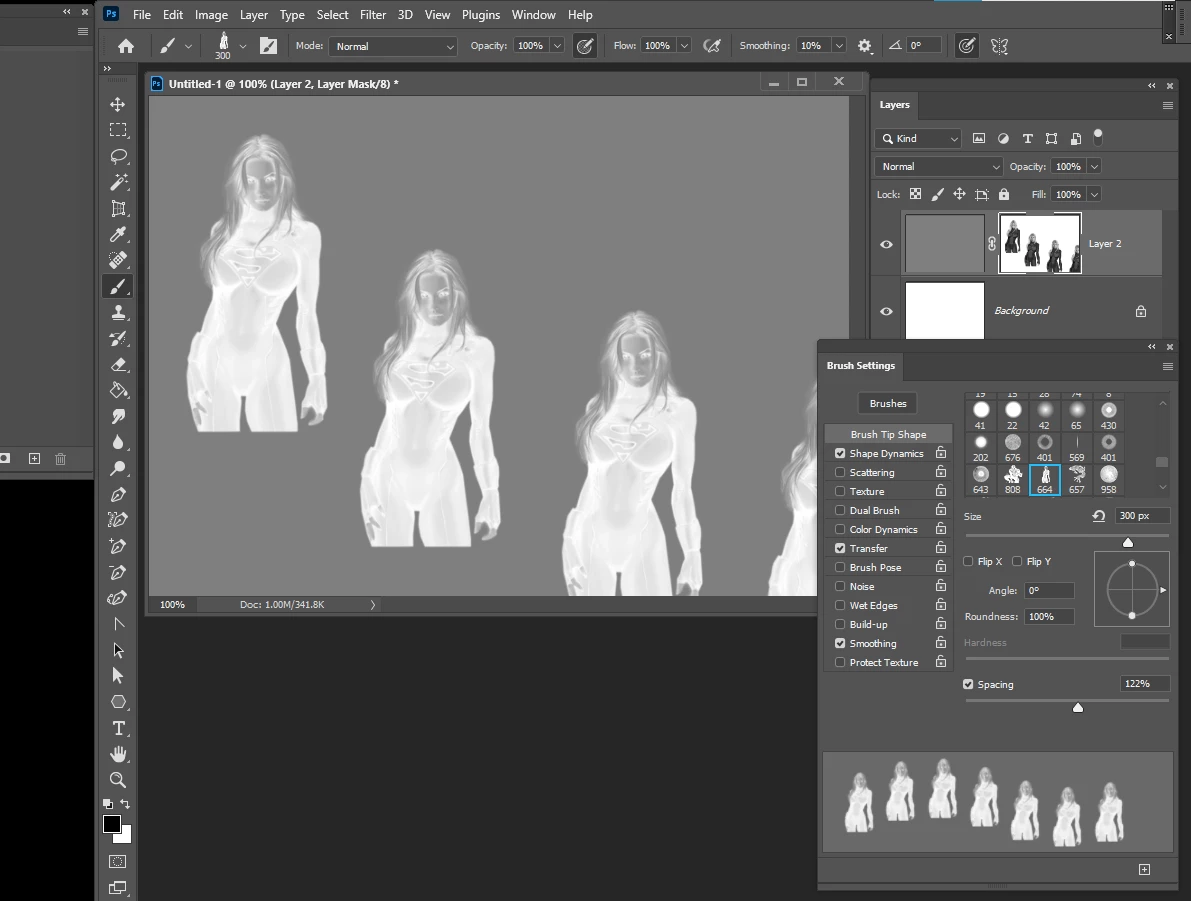
Task: Open the brush smoothing options gear
Action: coord(865,46)
